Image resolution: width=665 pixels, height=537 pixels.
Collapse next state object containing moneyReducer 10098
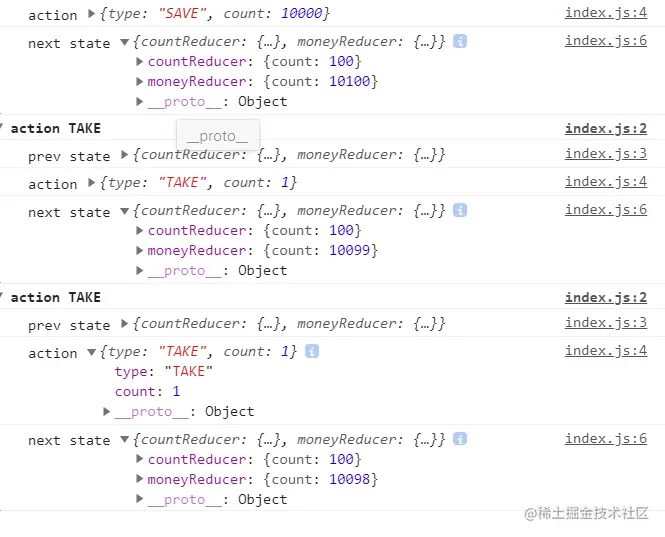(x=124, y=439)
